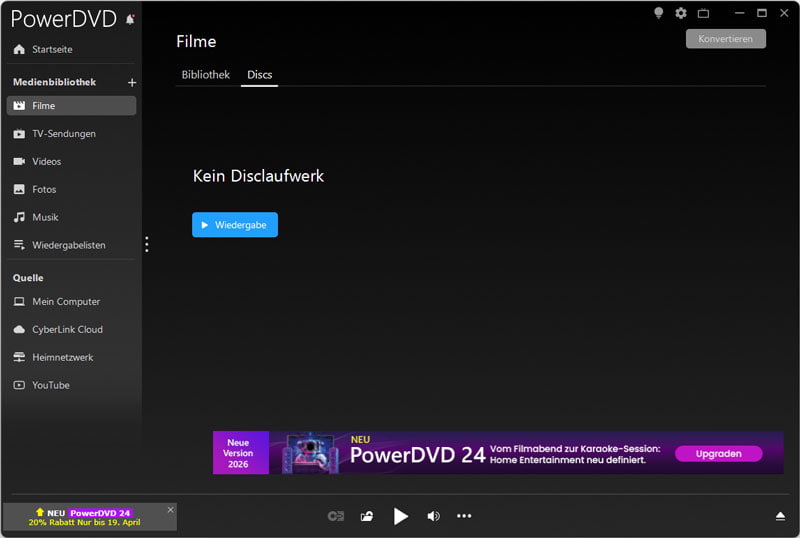Click the PowerDVD logo text

64,19
